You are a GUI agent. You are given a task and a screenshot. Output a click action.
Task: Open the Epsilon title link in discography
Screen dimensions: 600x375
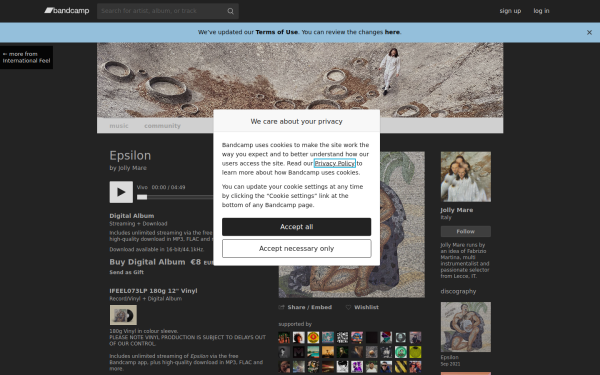tap(449, 357)
